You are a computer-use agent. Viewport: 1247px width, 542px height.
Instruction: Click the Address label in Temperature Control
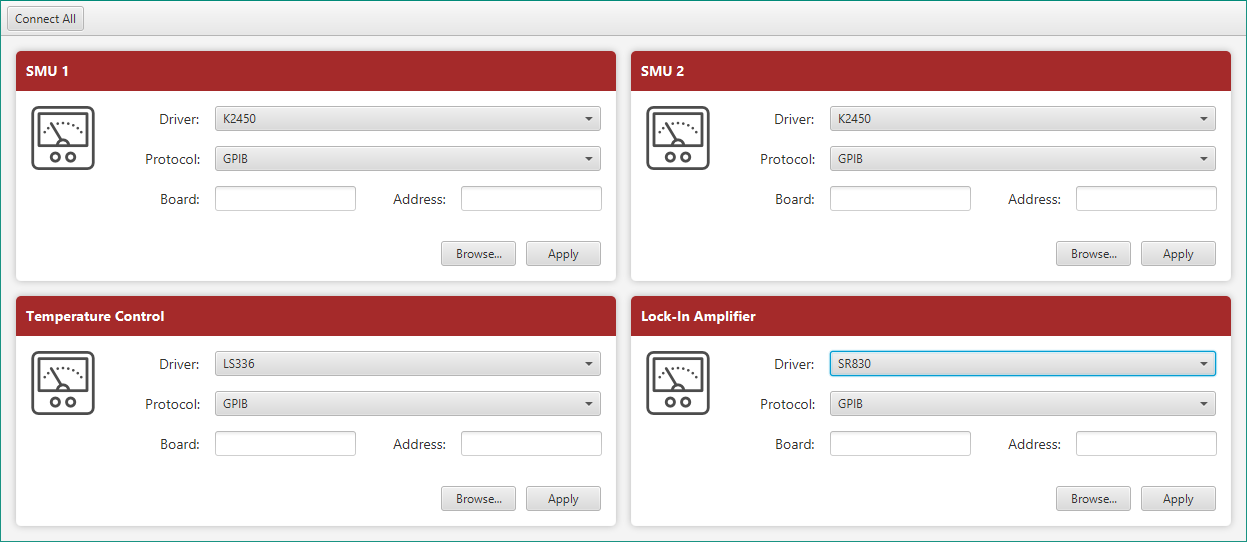(x=419, y=444)
